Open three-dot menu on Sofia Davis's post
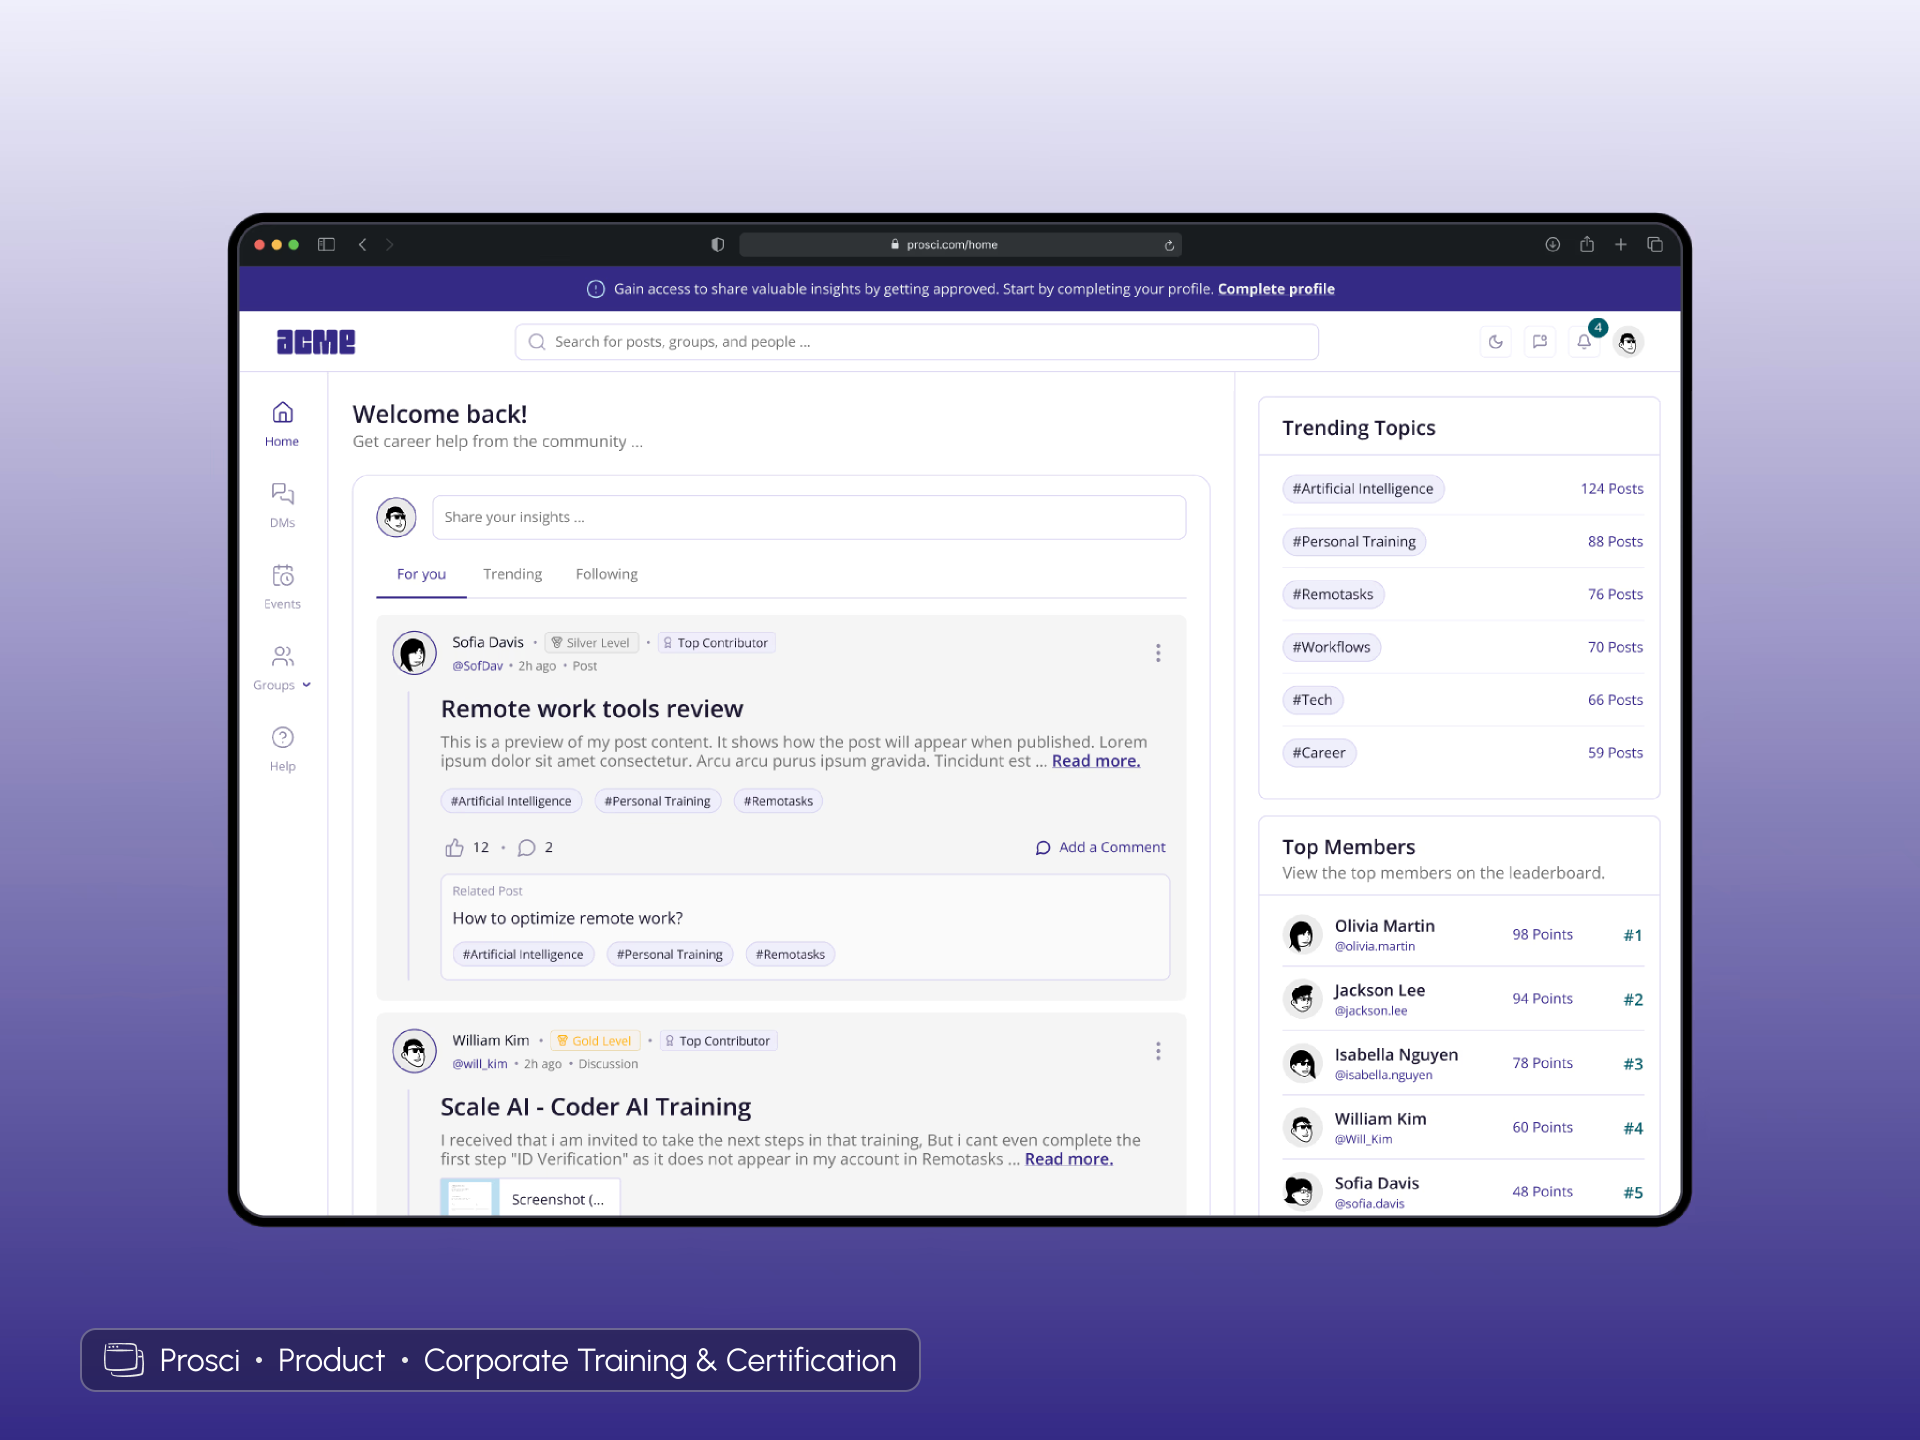This screenshot has width=1920, height=1440. [1158, 653]
